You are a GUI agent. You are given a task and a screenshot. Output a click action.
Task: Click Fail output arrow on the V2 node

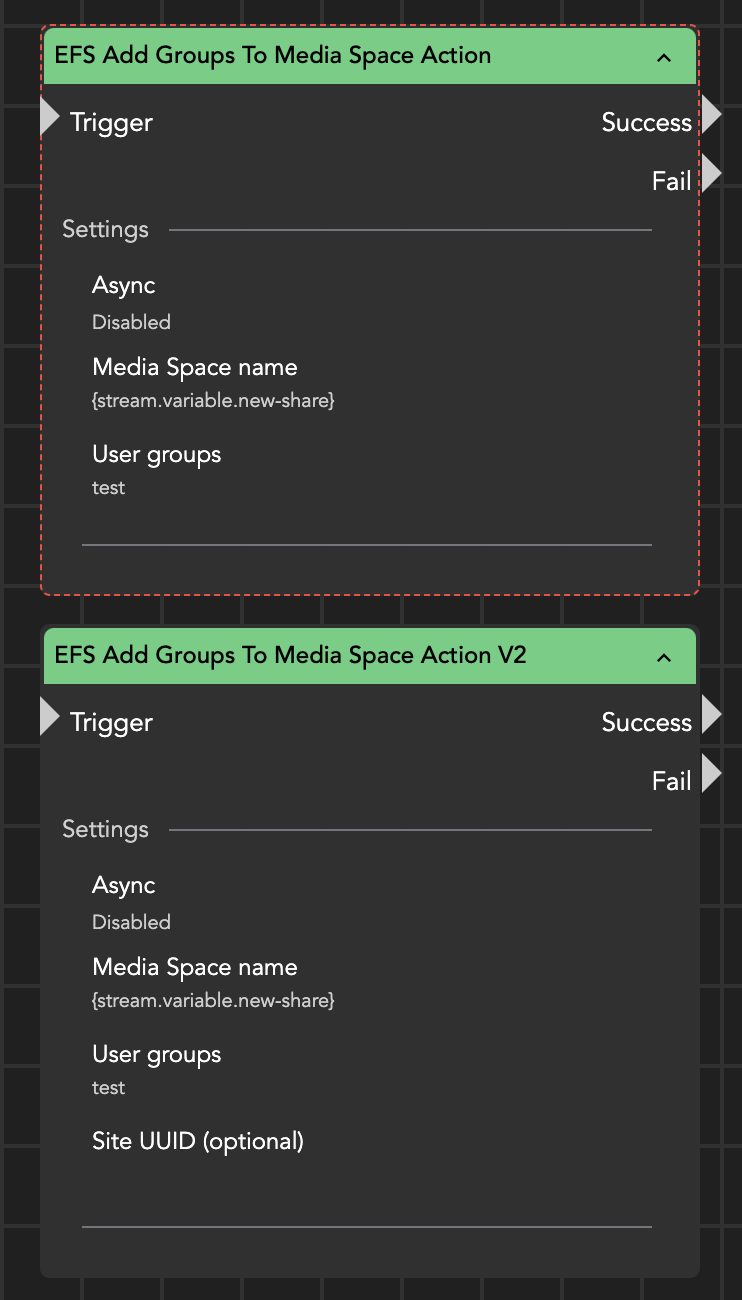click(x=711, y=773)
